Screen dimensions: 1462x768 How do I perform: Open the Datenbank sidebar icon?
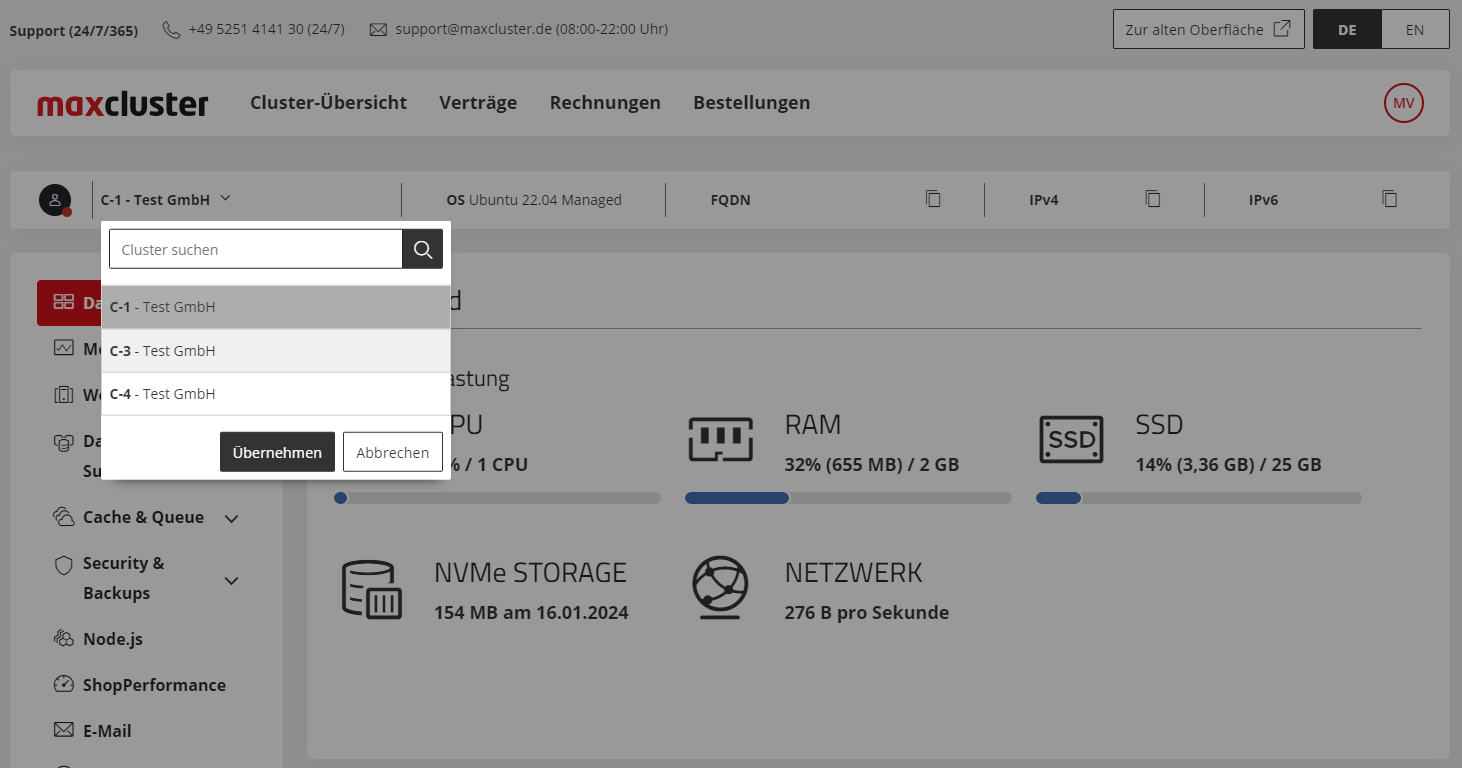[x=64, y=441]
